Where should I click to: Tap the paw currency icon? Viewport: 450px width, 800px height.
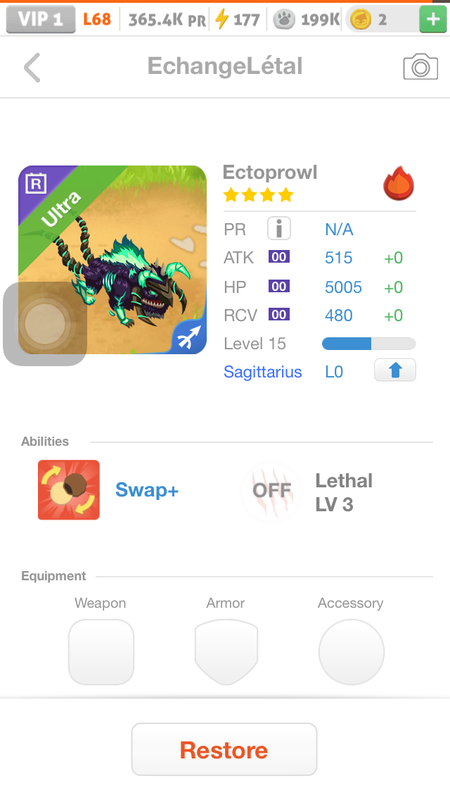click(284, 20)
